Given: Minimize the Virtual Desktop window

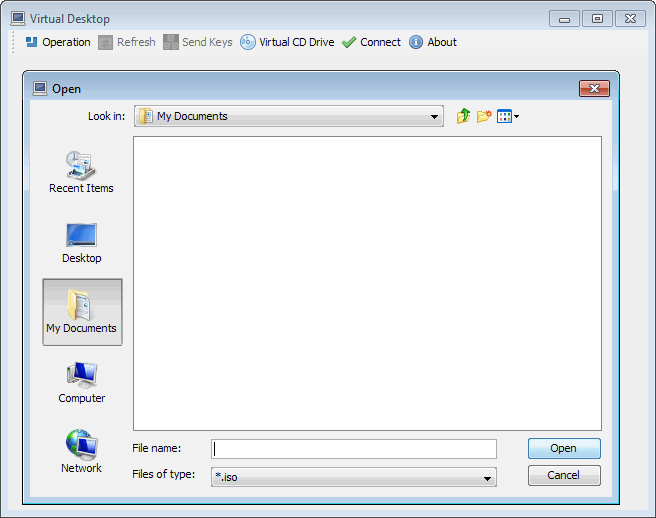Looking at the screenshot, I should click(564, 19).
